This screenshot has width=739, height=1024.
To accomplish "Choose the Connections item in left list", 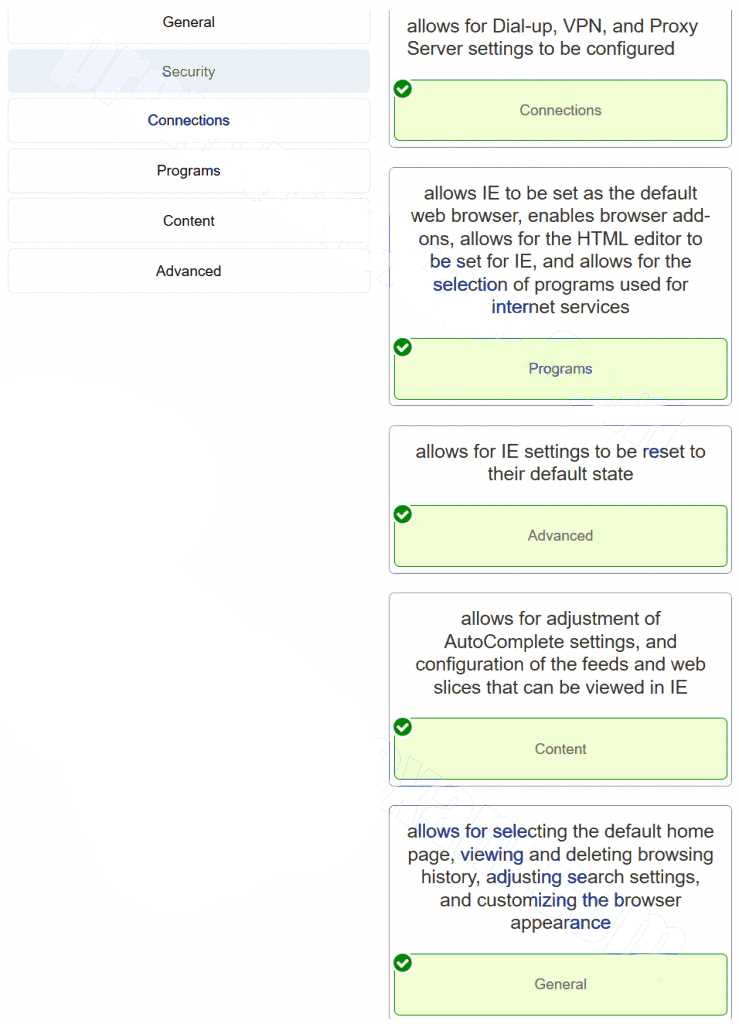I will pos(189,120).
